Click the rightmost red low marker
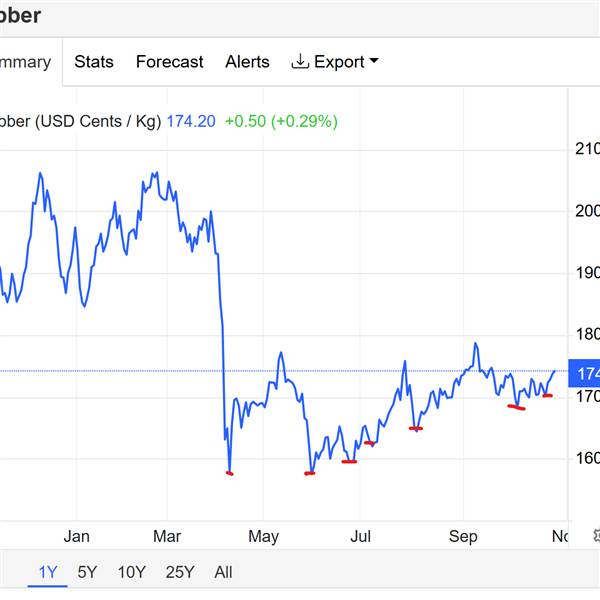The width and height of the screenshot is (600, 600). (547, 396)
